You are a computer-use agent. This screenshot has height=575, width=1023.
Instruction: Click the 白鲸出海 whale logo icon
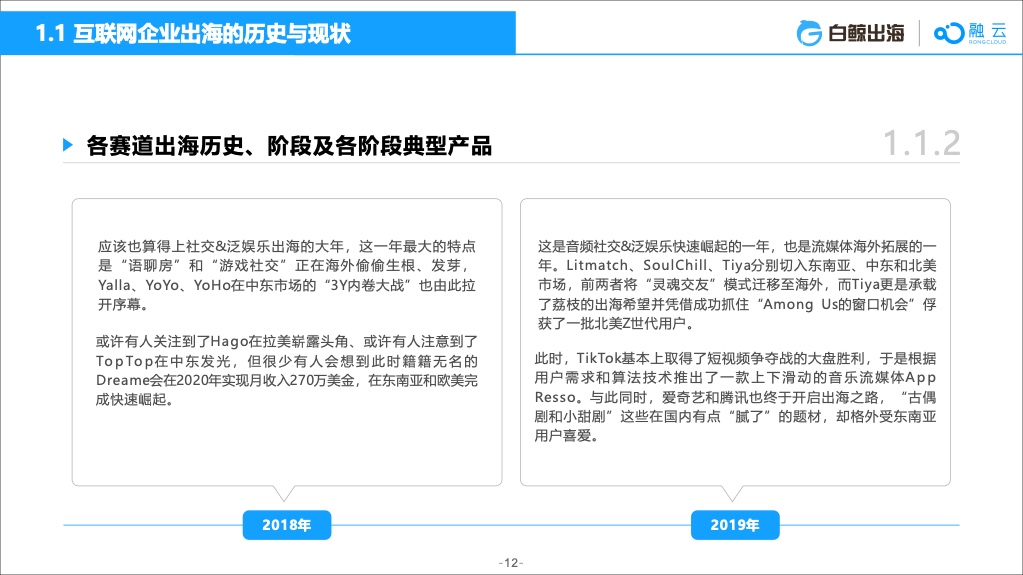coord(809,33)
